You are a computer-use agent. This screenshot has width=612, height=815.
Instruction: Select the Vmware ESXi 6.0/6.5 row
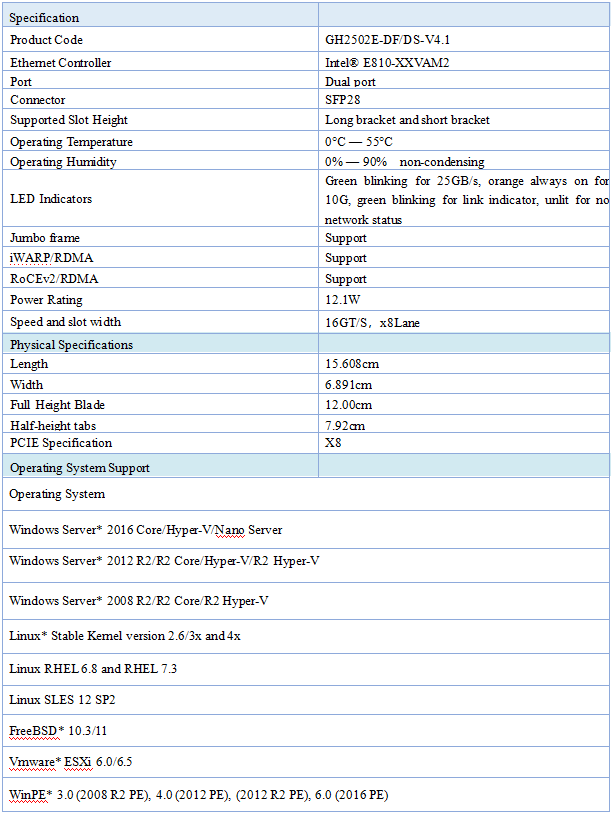tap(70, 762)
